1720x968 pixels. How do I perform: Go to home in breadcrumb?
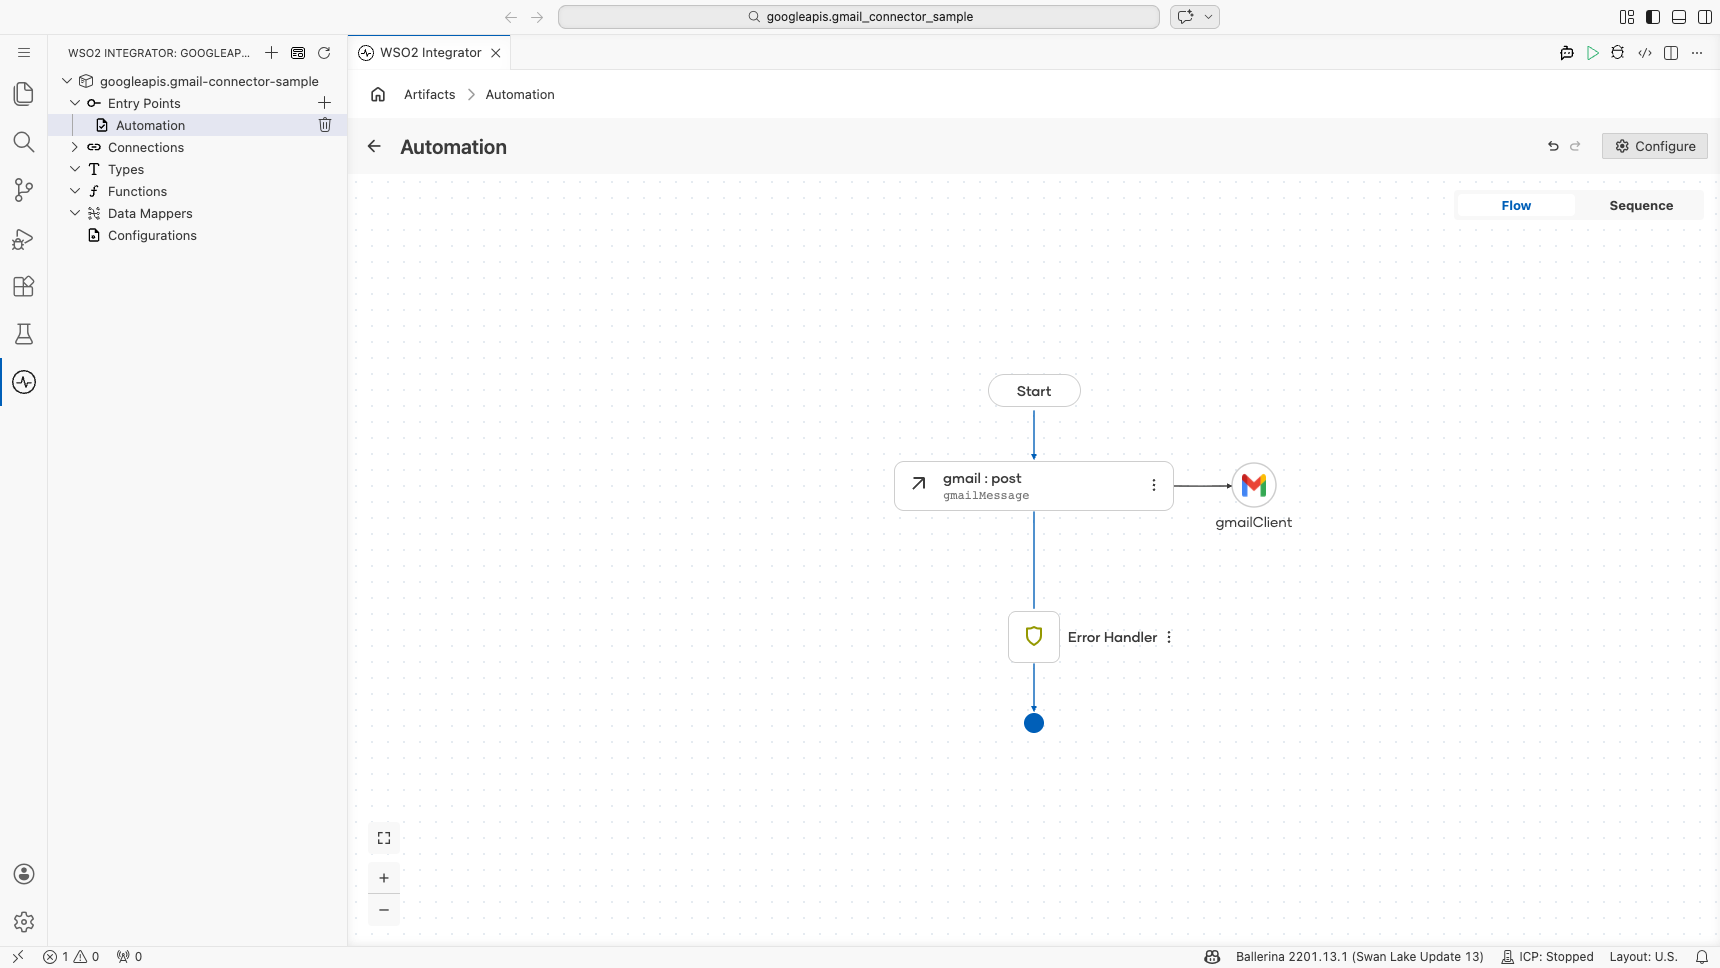[x=378, y=94]
